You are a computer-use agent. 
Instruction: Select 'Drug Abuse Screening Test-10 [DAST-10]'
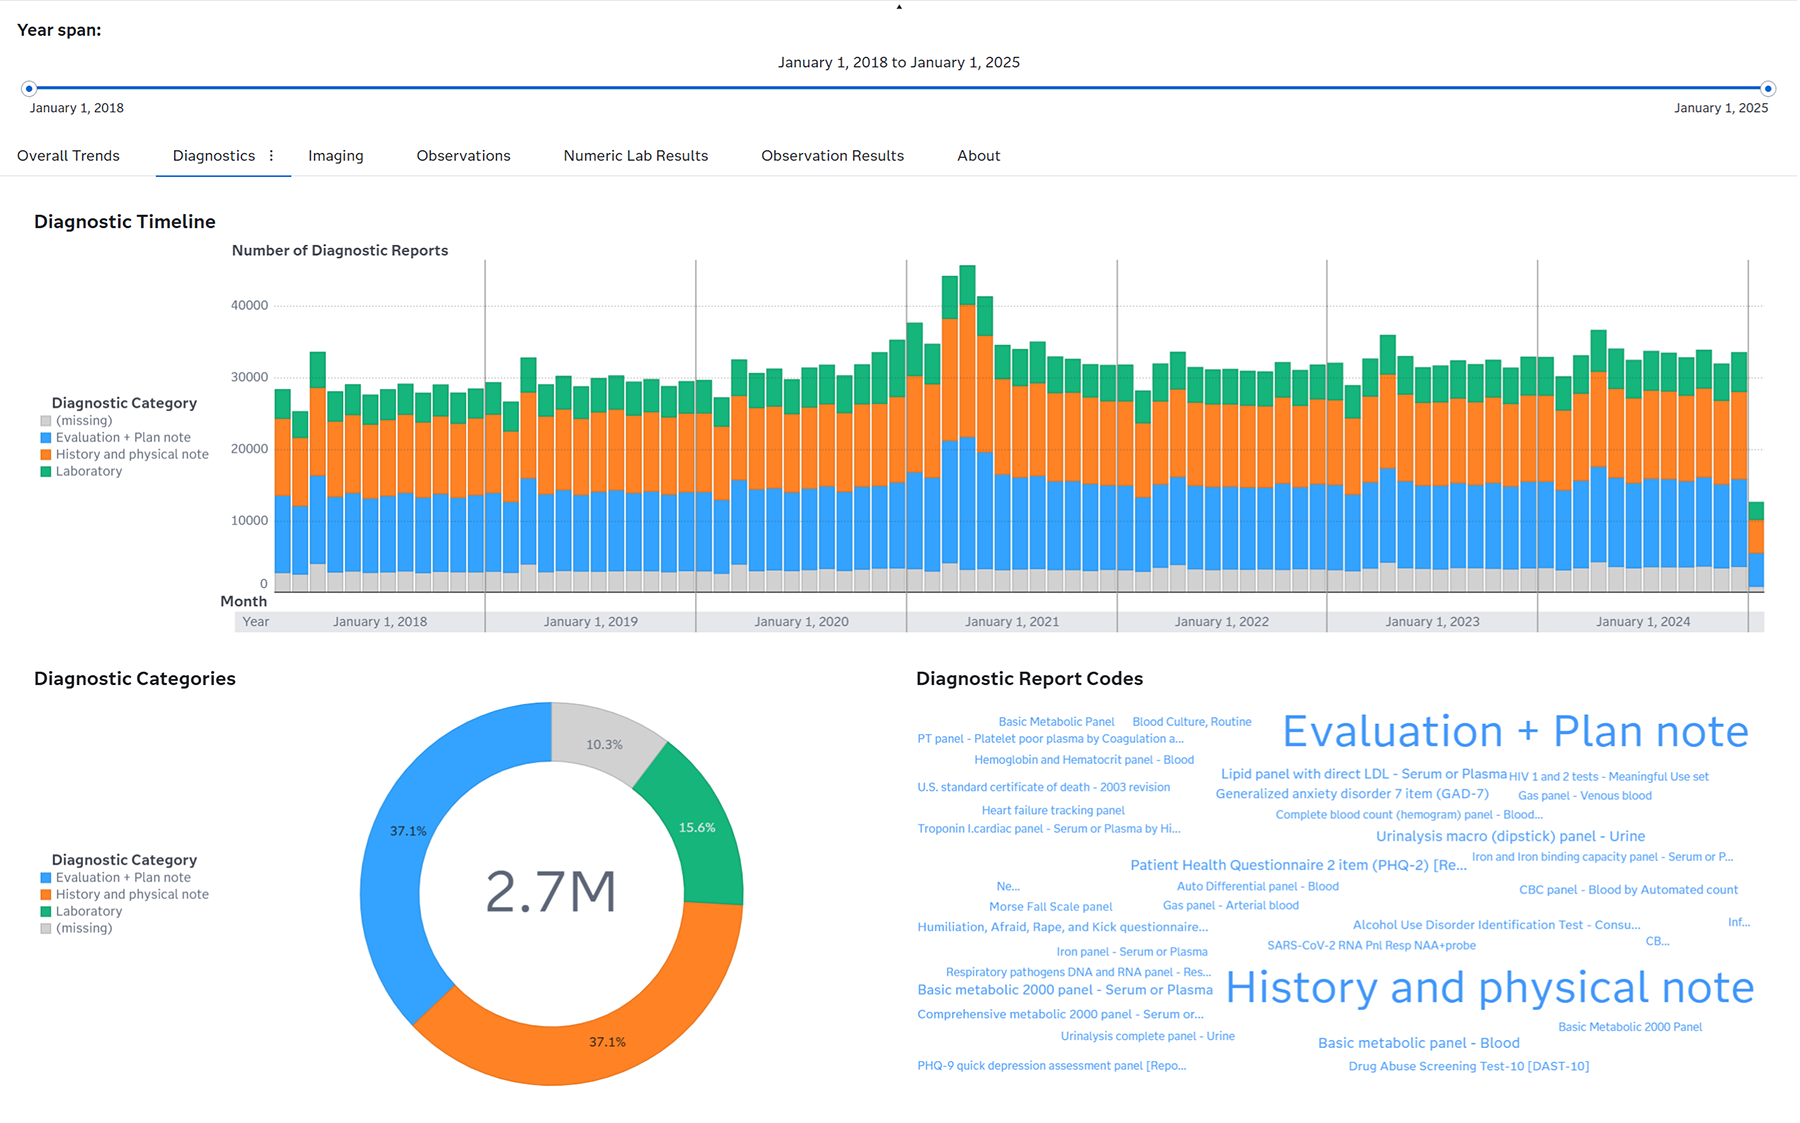1468,1066
